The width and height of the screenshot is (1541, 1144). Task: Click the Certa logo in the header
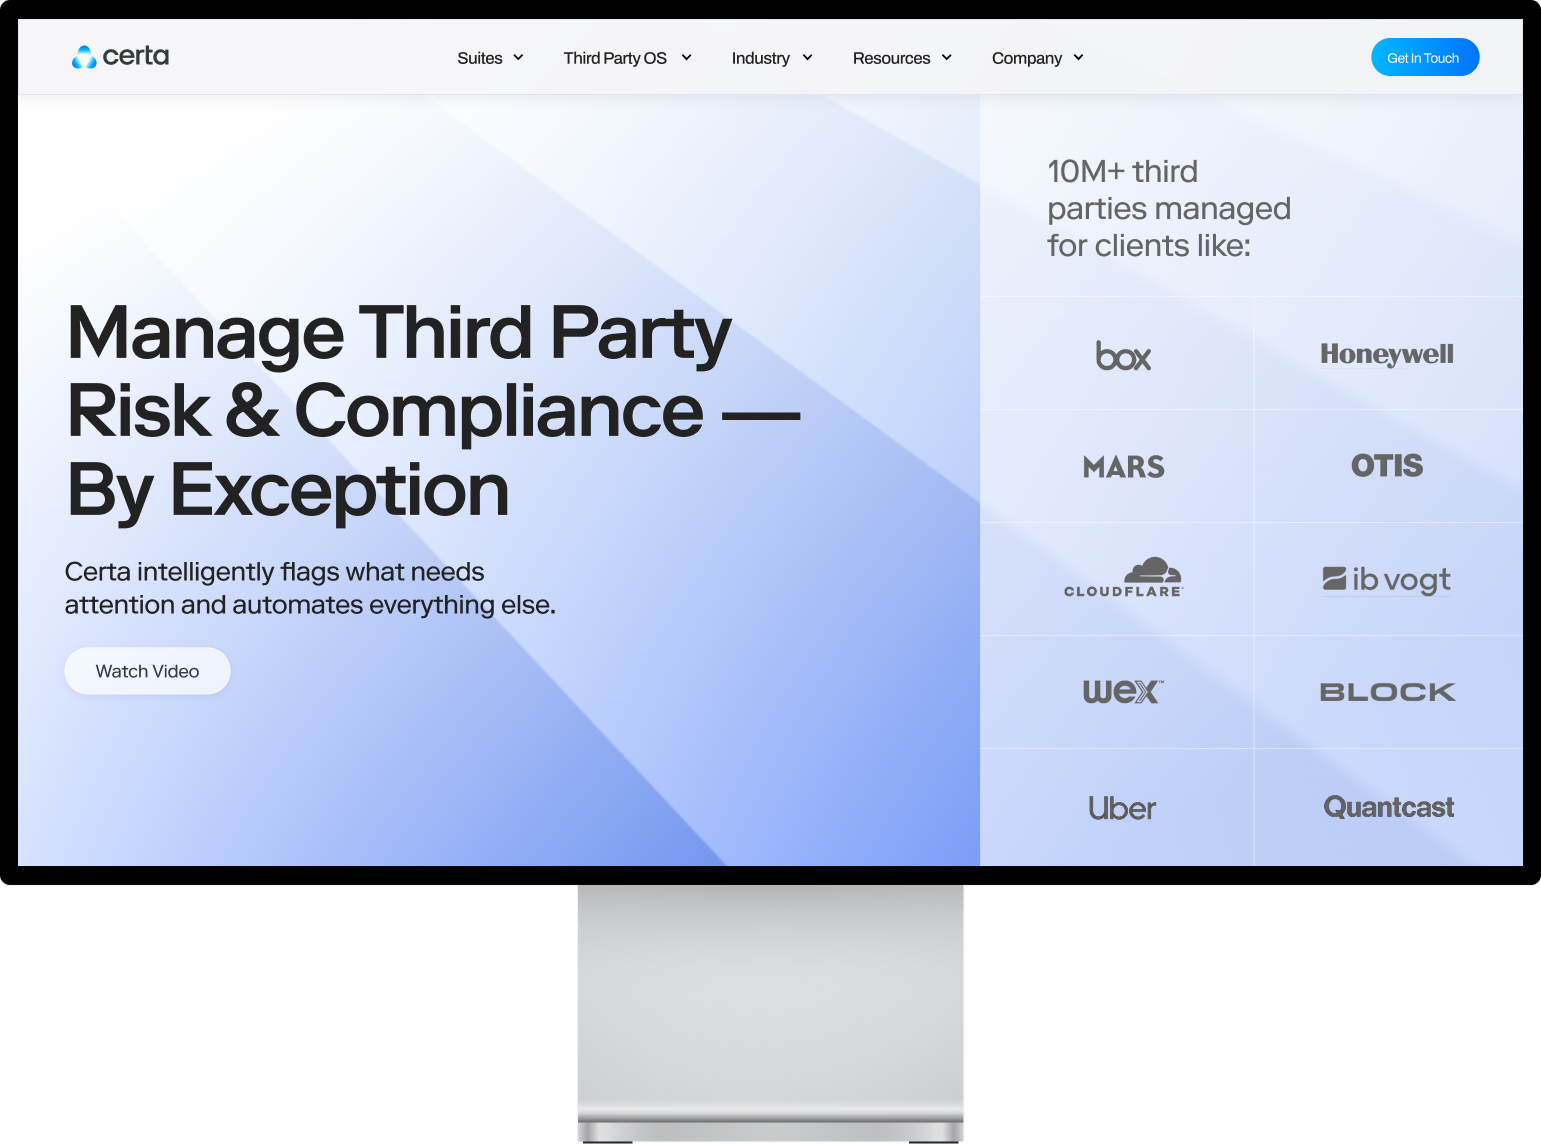[x=120, y=57]
